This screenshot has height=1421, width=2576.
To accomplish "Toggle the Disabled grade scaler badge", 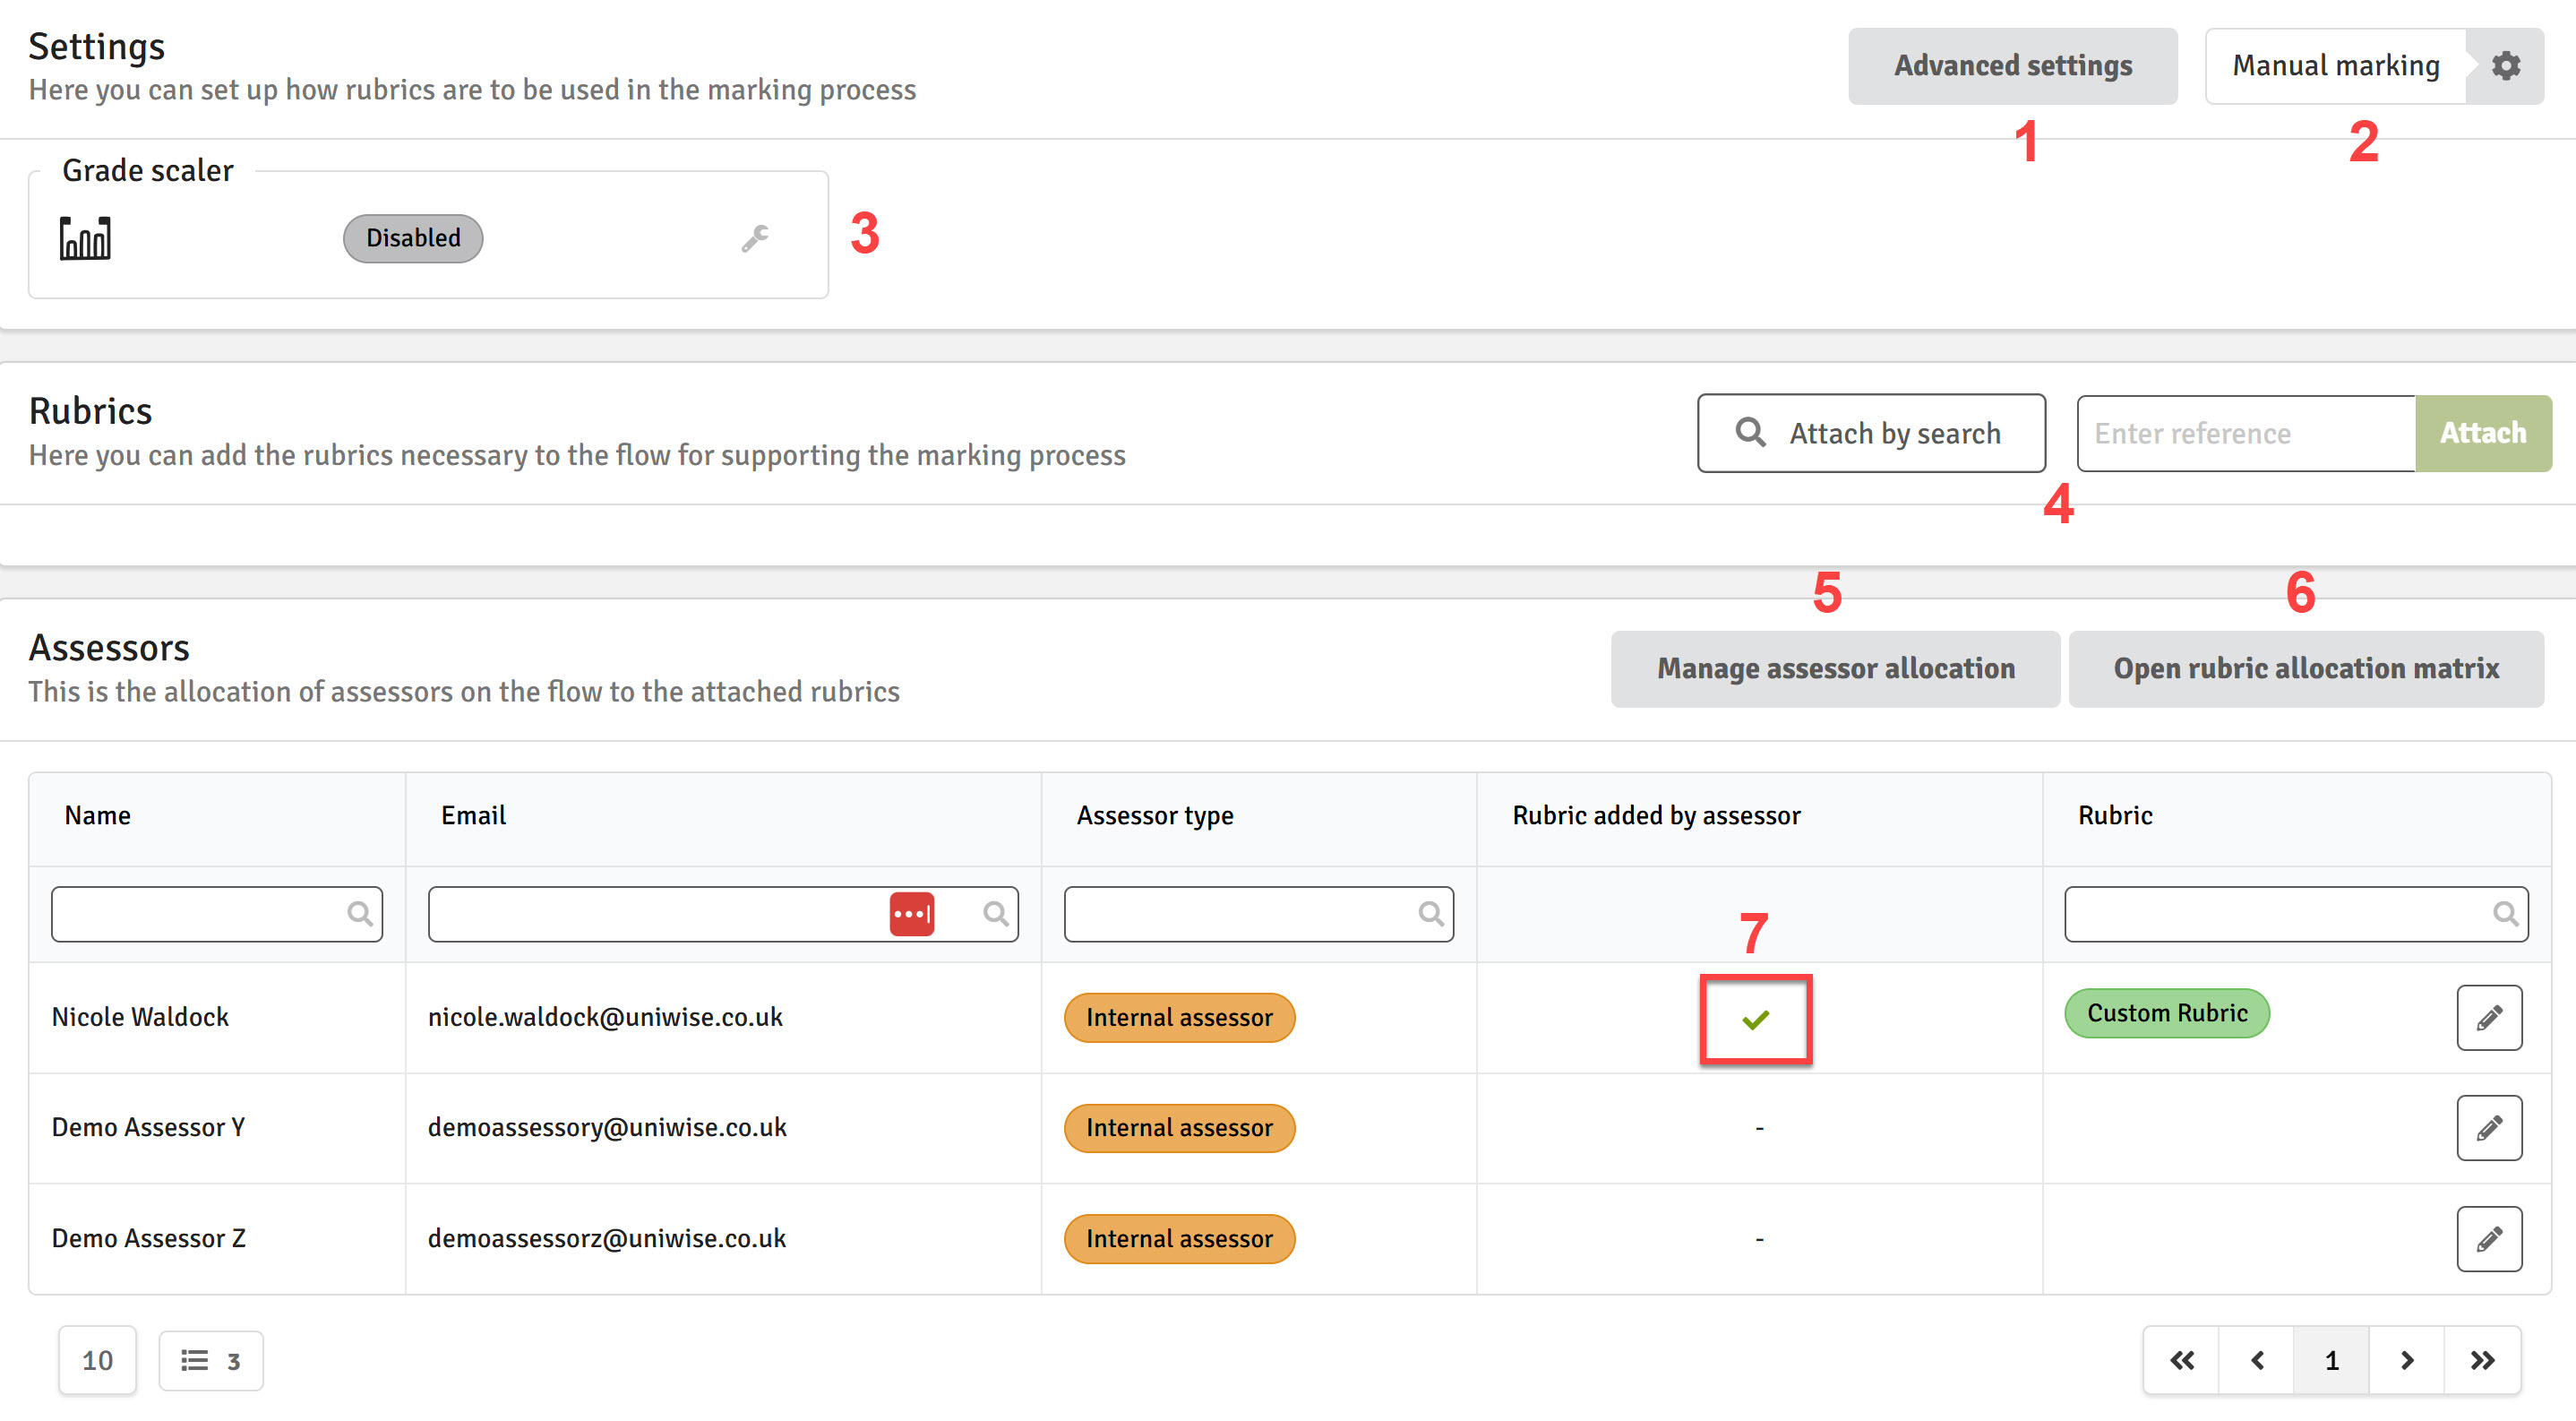I will 413,238.
